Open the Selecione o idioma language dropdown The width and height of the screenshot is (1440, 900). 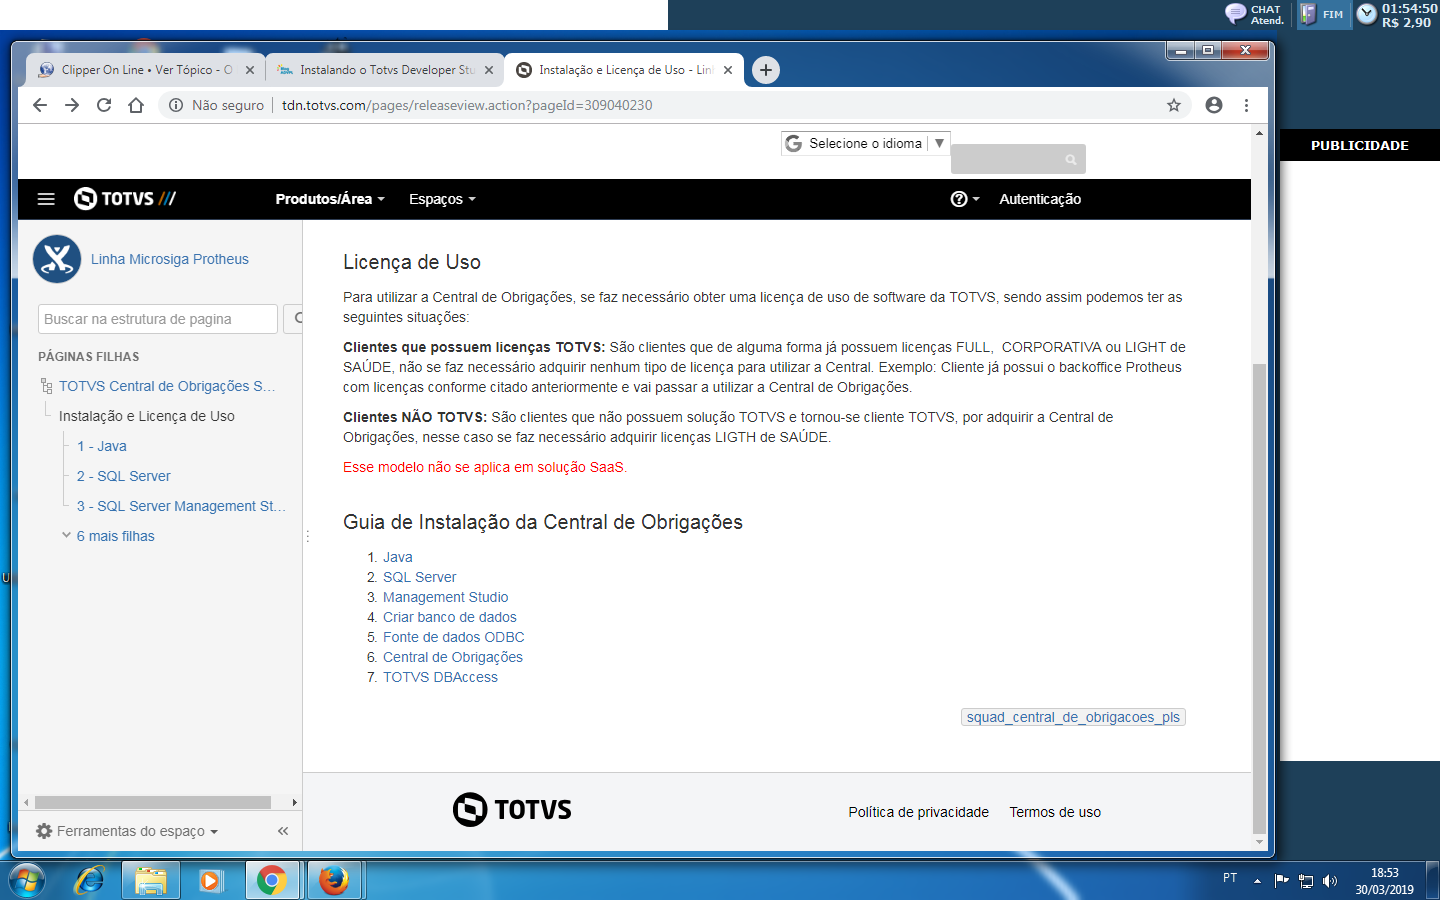[865, 144]
